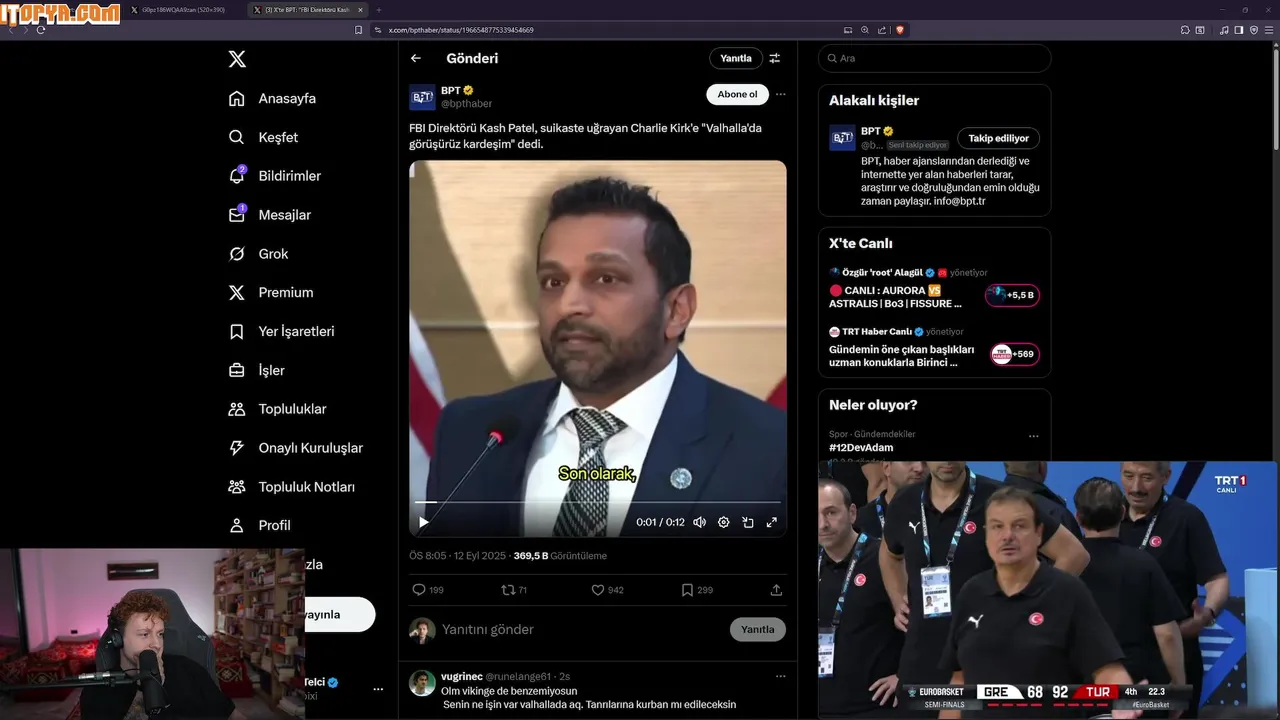1280x720 pixels.
Task: Click the share icon in the address bar
Action: tap(881, 30)
